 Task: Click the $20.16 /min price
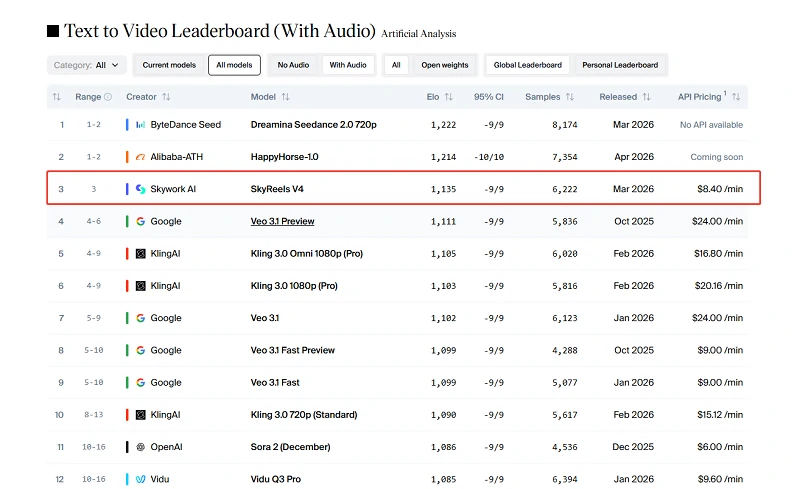click(x=718, y=286)
